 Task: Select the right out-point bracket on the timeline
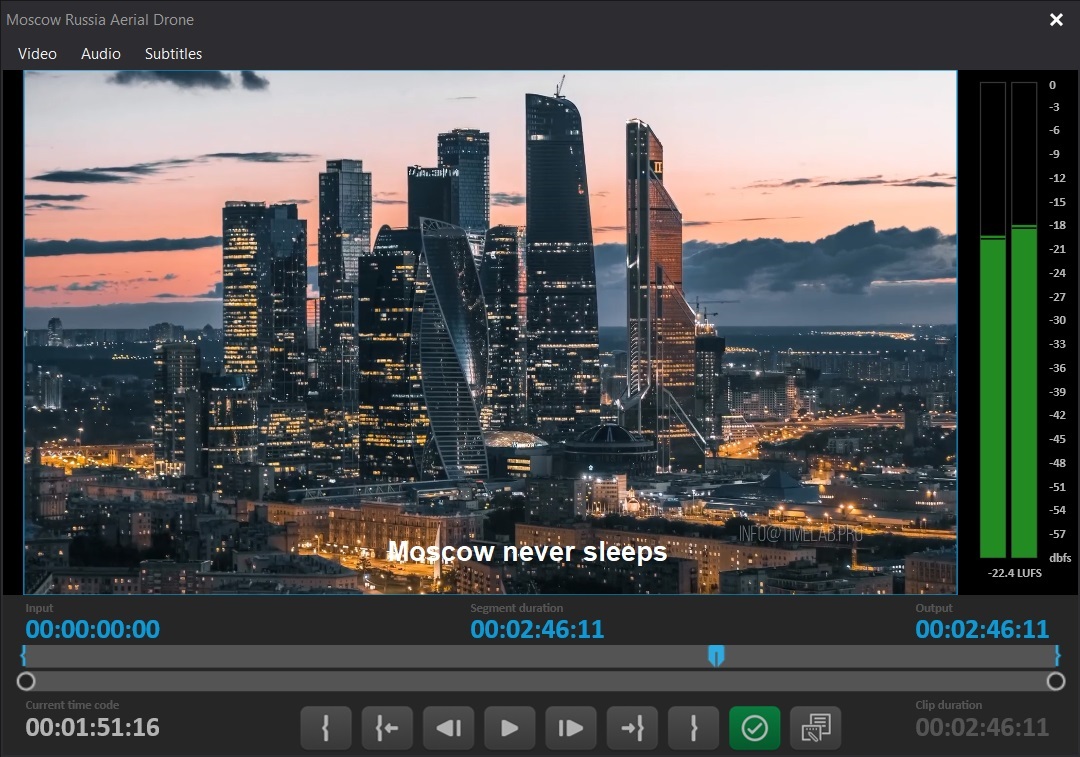click(1057, 655)
